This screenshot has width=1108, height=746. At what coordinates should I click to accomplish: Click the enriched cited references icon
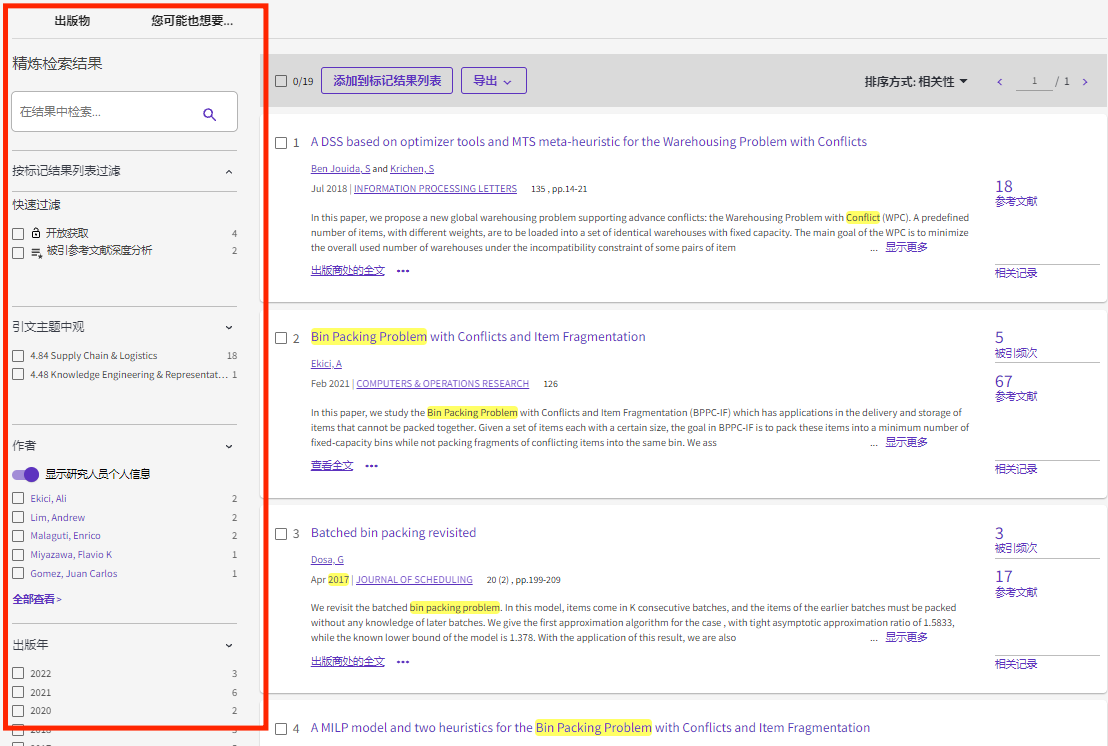pyautogui.click(x=36, y=252)
